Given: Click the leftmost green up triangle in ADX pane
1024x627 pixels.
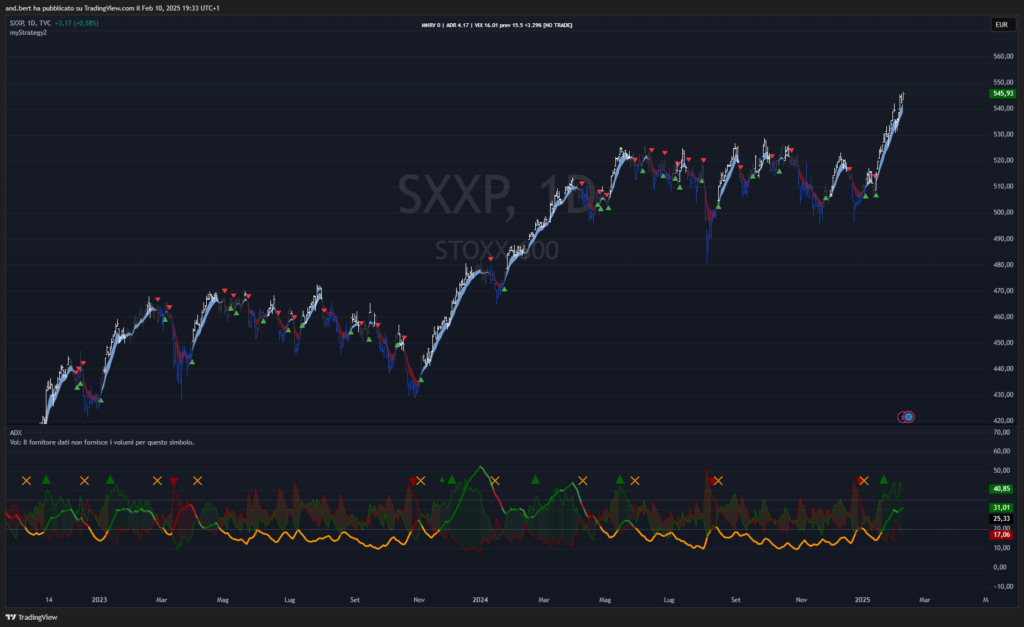Looking at the screenshot, I should pyautogui.click(x=46, y=480).
